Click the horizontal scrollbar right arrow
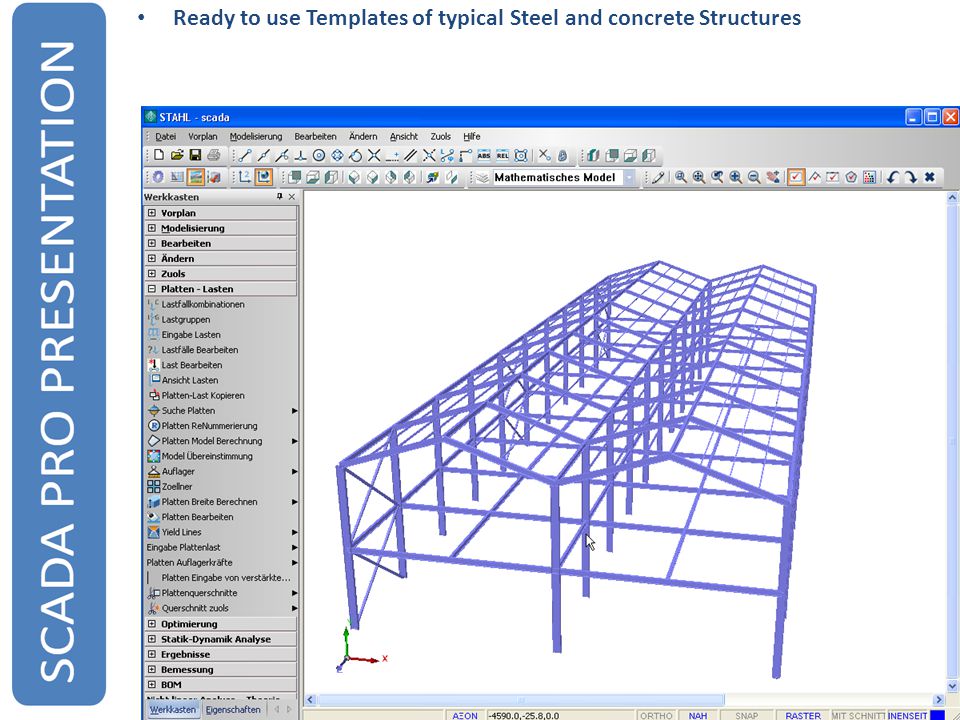Viewport: 960px width, 720px height. [x=939, y=699]
